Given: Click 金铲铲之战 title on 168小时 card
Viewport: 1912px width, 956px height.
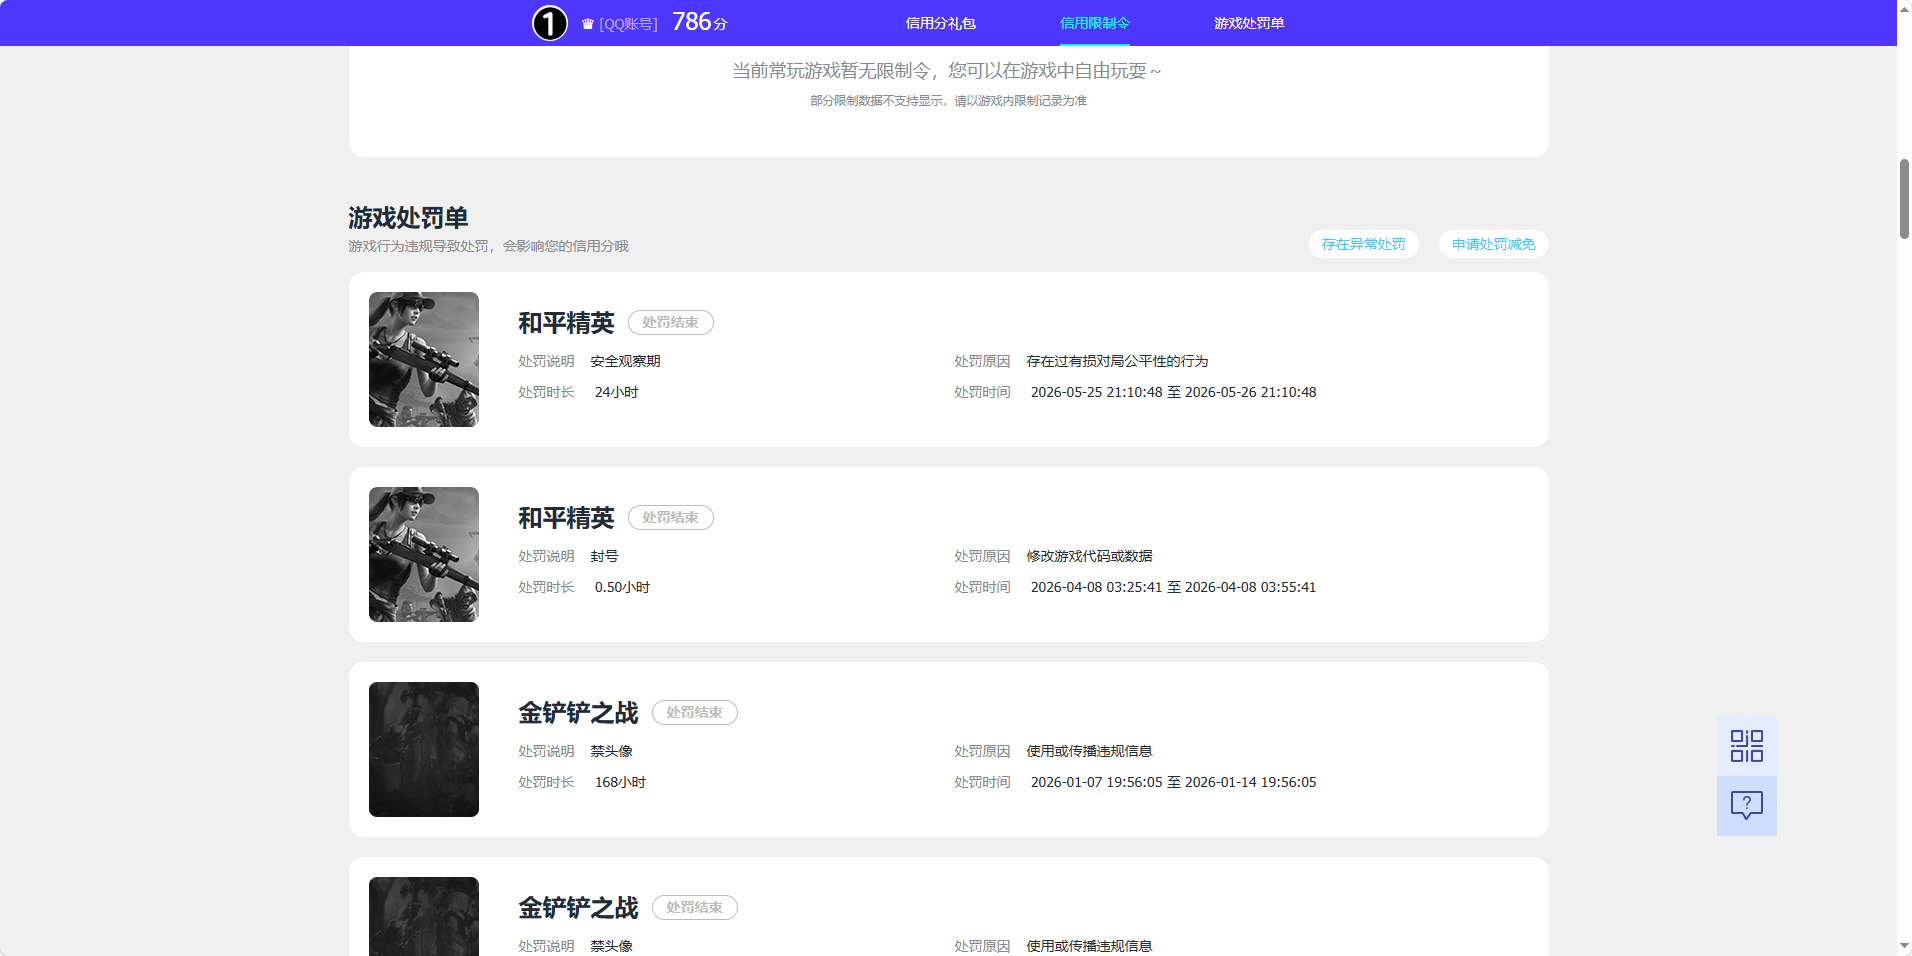Looking at the screenshot, I should tap(578, 713).
